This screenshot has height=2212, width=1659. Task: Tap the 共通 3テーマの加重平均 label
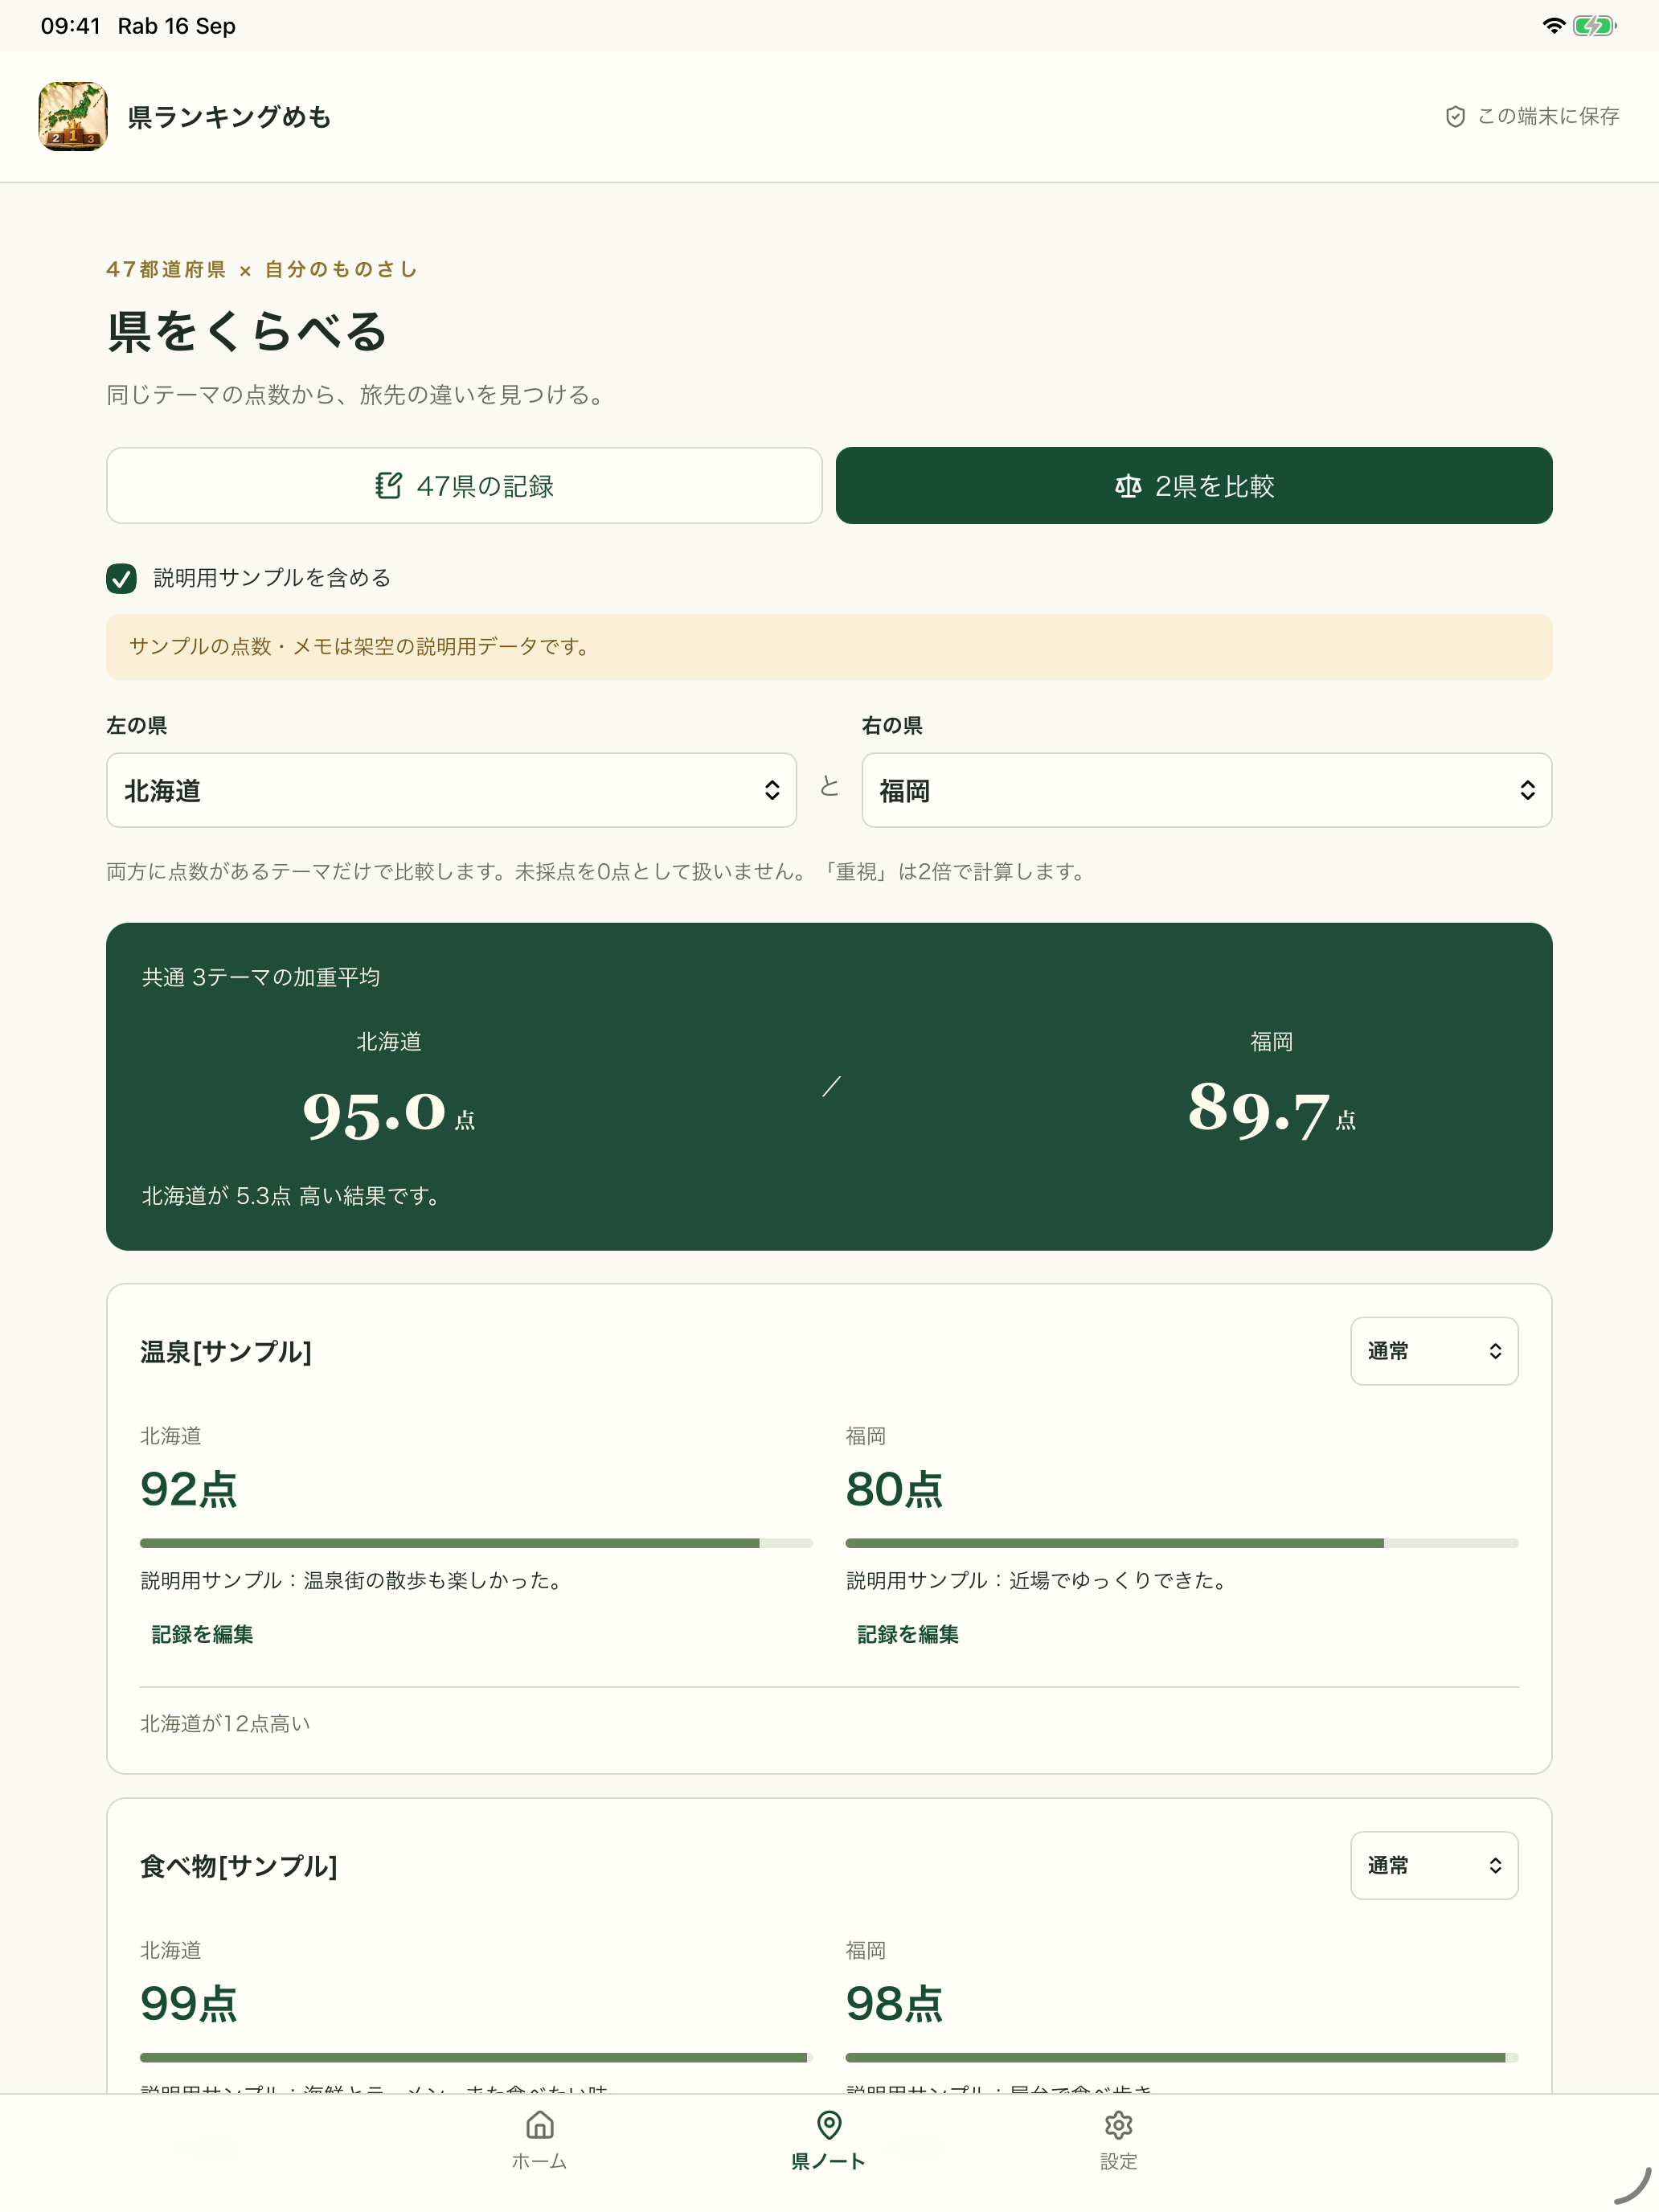[x=261, y=977]
